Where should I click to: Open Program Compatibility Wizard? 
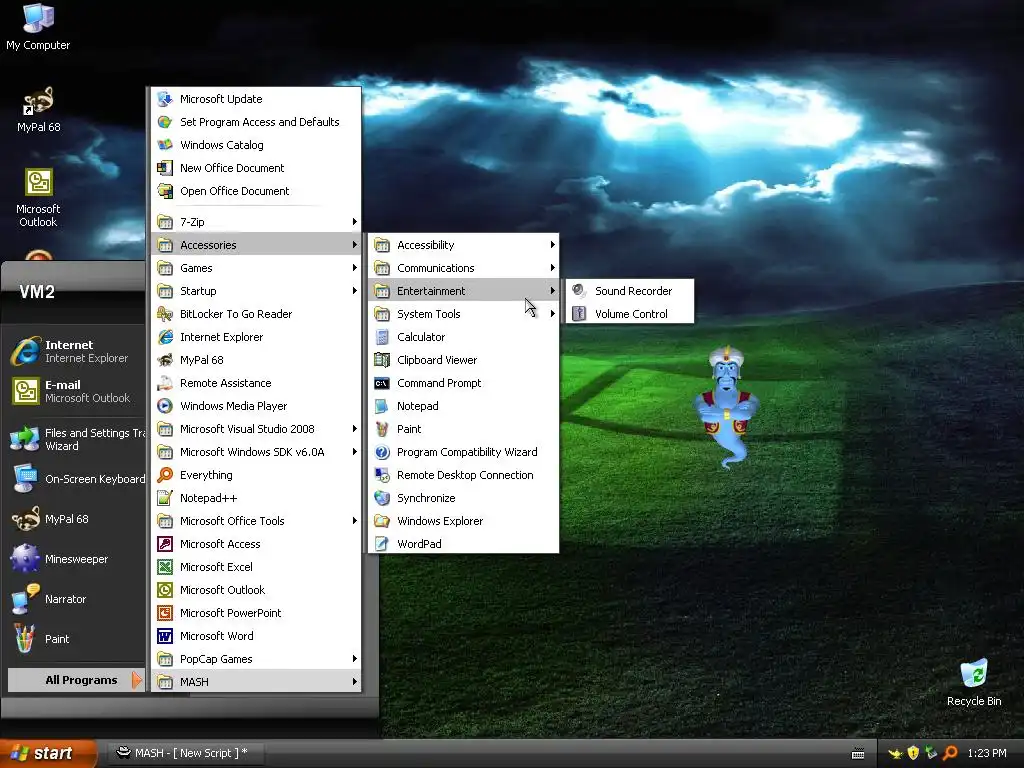pyautogui.click(x=463, y=452)
